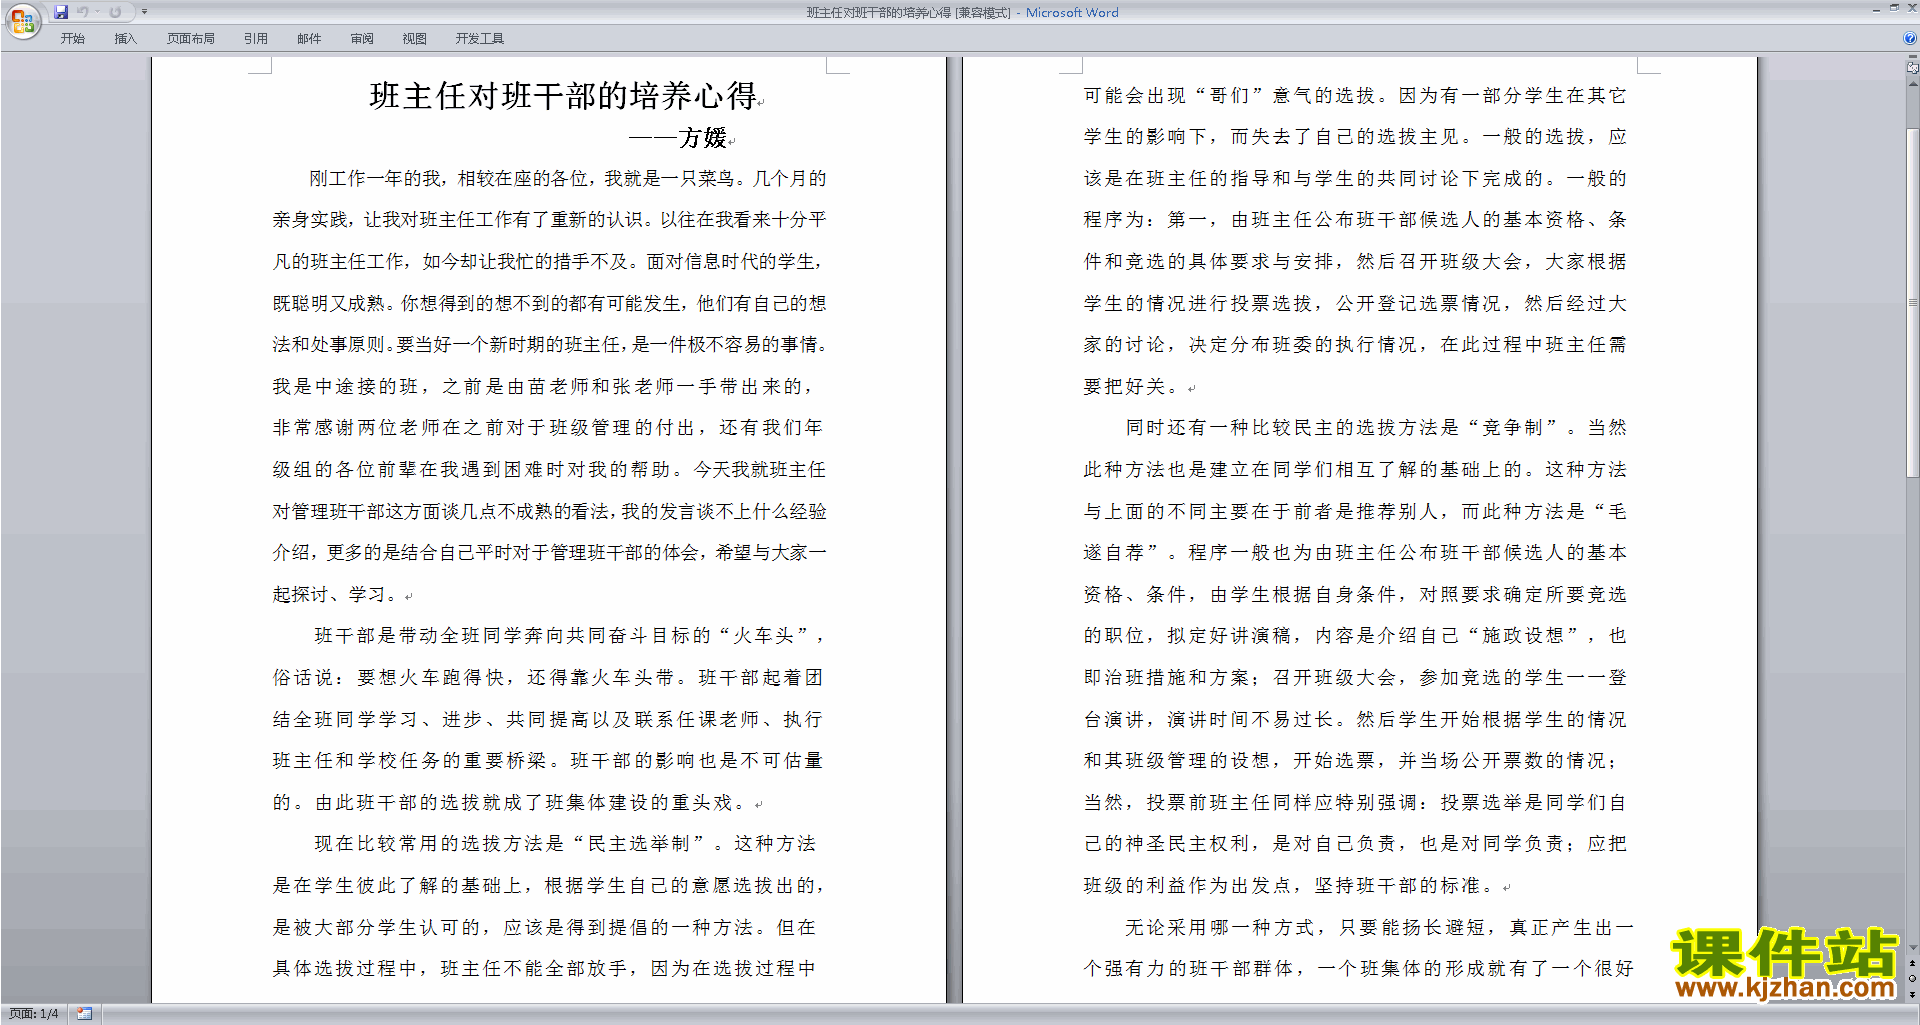Click the line starting 遂自荐”。程序一般也为

click(x=1355, y=553)
